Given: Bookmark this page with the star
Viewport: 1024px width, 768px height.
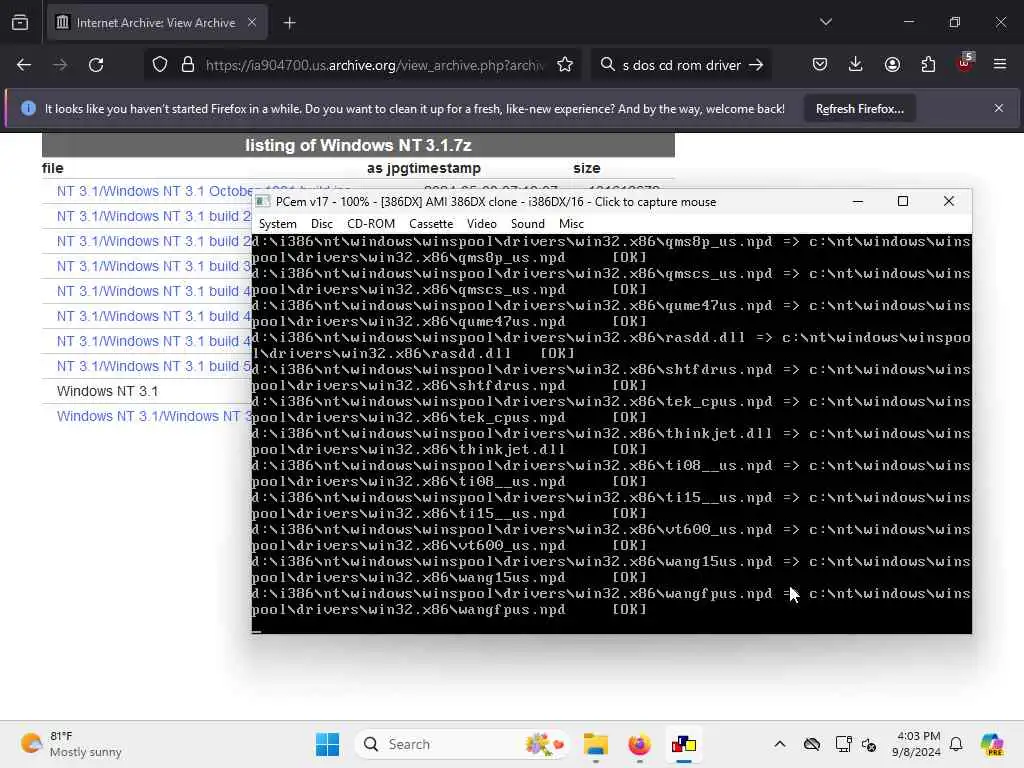Looking at the screenshot, I should tap(565, 65).
